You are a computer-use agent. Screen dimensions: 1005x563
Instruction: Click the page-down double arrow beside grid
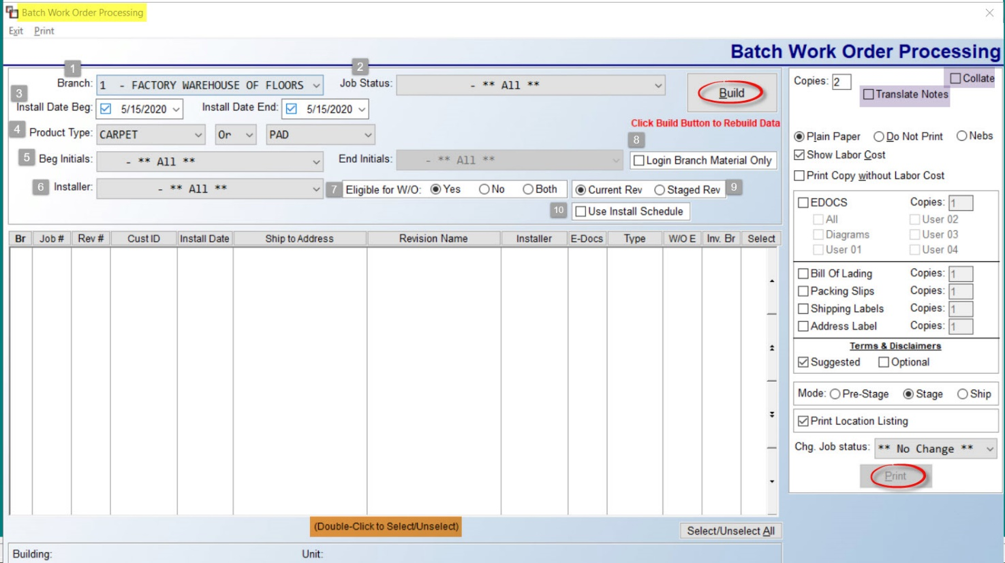tap(772, 414)
